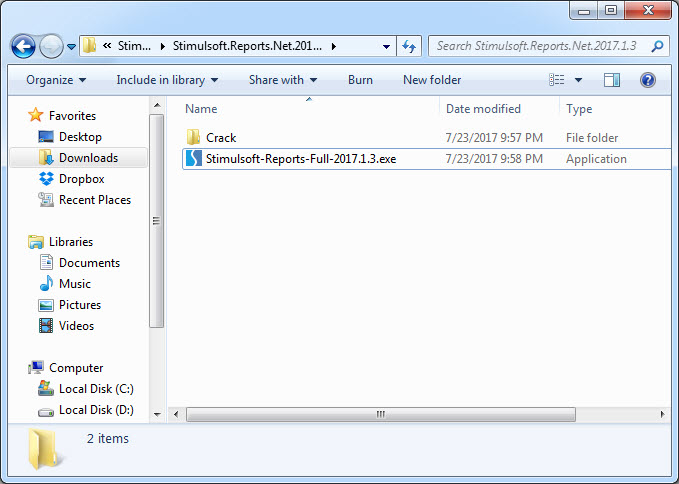The image size is (679, 484).
Task: Open the Videos library
Action: [x=76, y=326]
